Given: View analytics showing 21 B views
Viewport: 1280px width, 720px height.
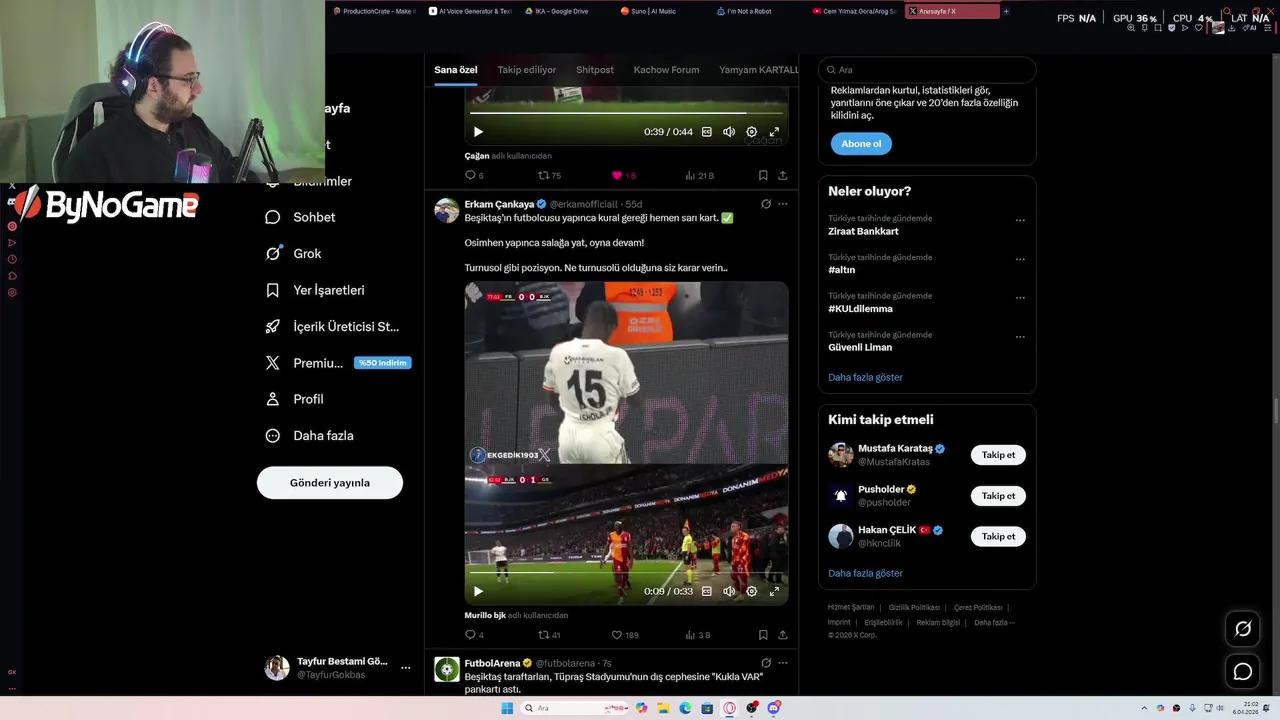Looking at the screenshot, I should point(699,175).
